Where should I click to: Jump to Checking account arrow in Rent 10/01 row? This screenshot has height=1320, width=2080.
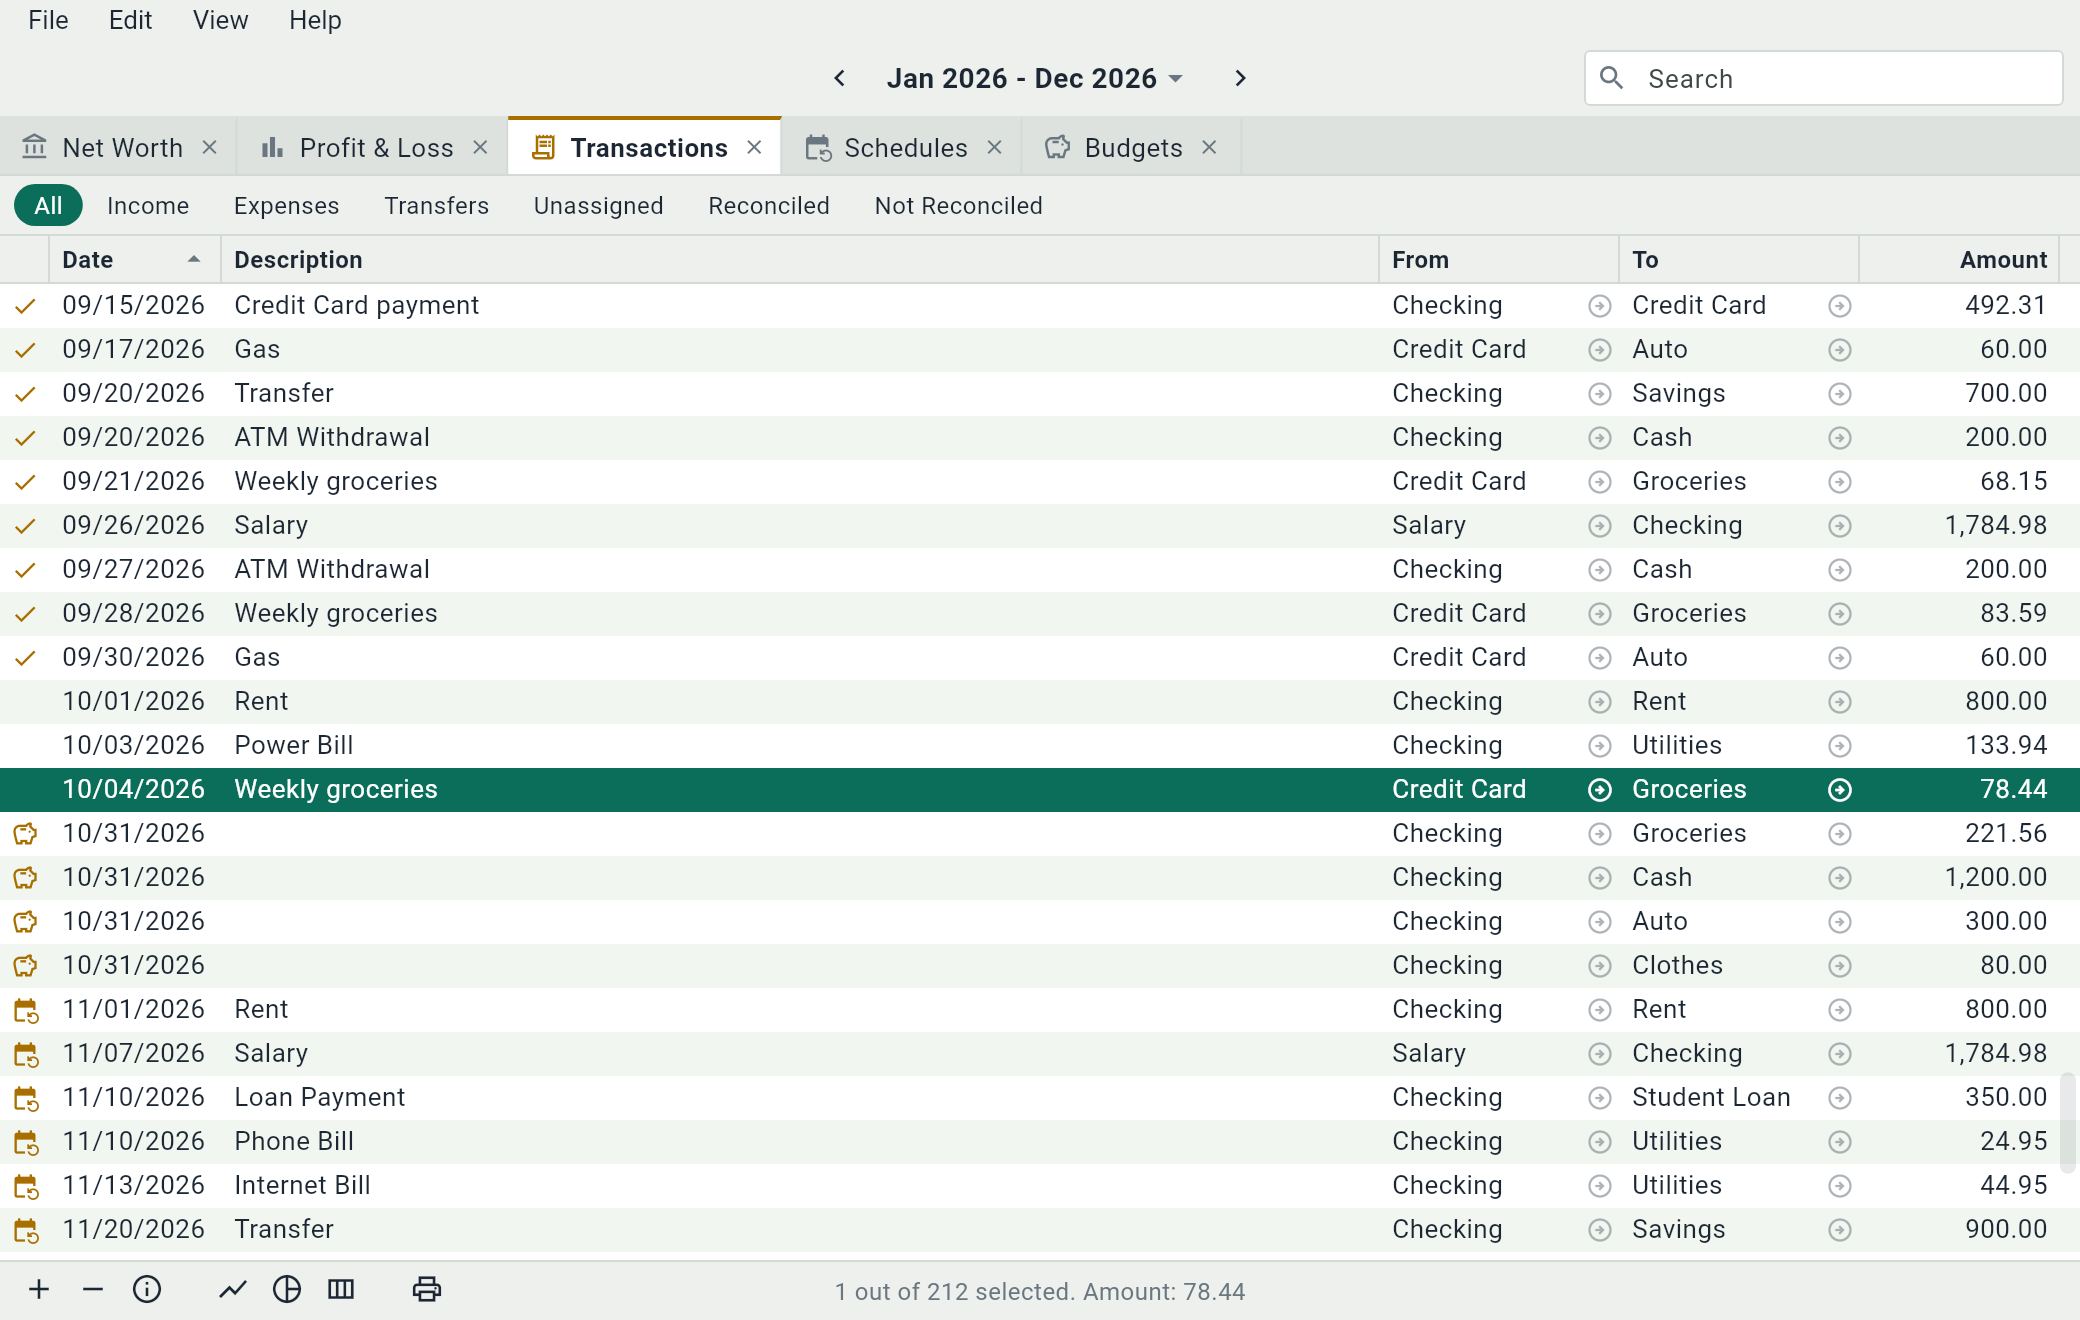coord(1600,702)
